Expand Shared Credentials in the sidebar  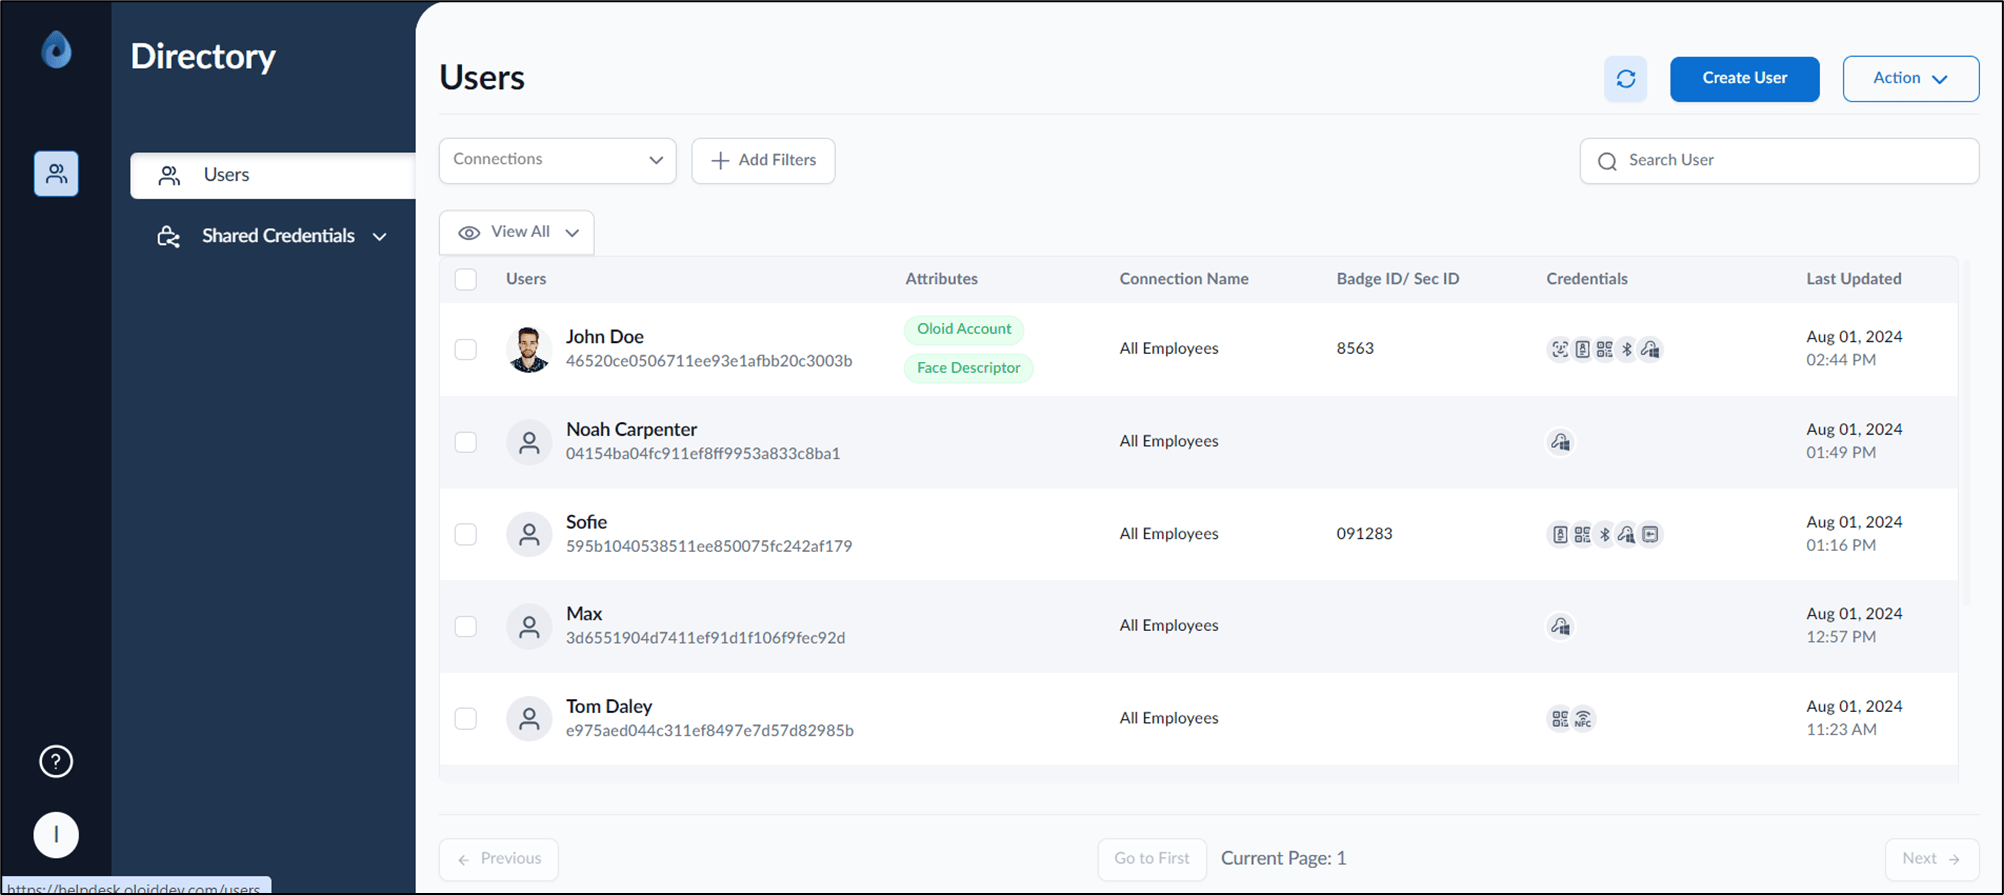272,236
